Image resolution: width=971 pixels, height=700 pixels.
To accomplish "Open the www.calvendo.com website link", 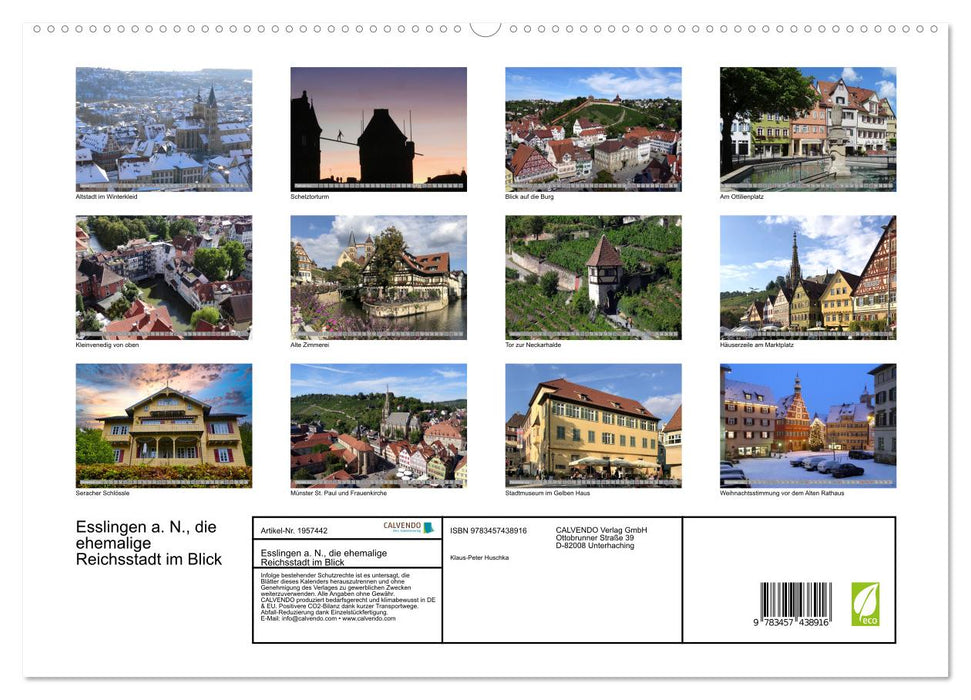I will tap(368, 621).
